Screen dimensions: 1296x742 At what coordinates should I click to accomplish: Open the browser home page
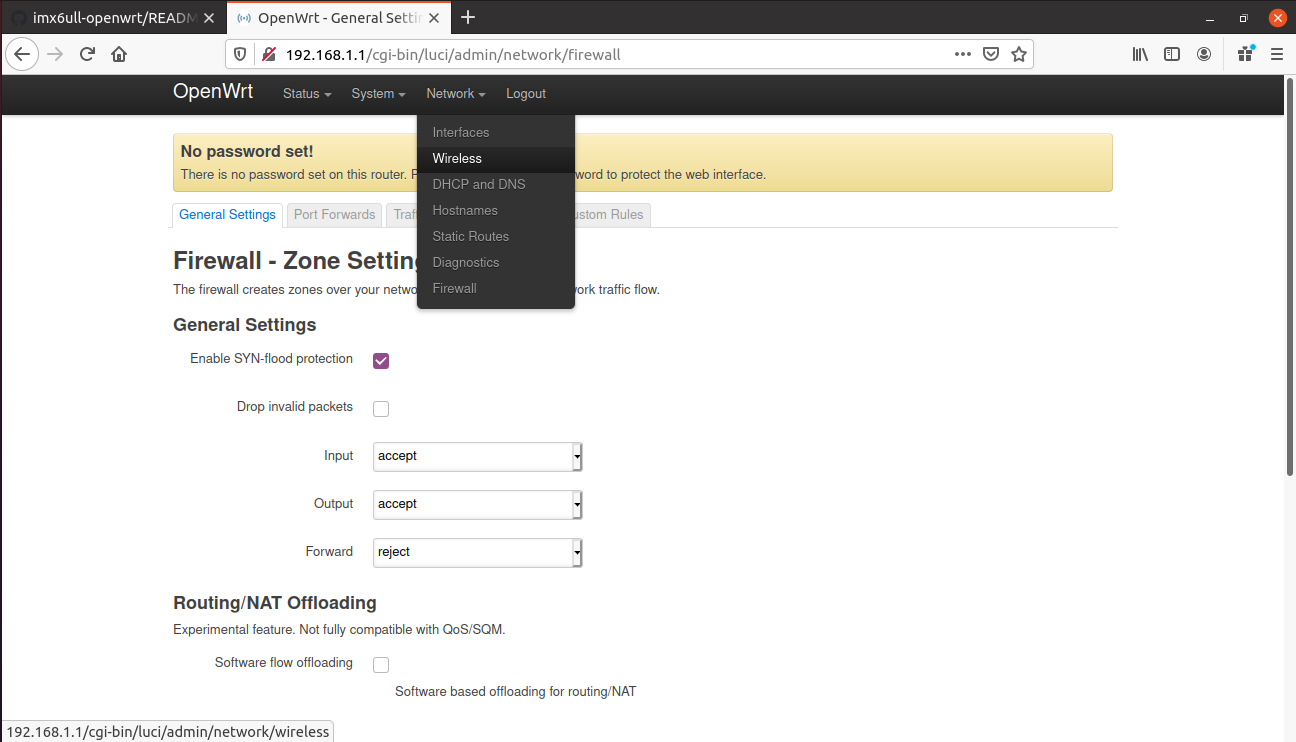[x=119, y=54]
